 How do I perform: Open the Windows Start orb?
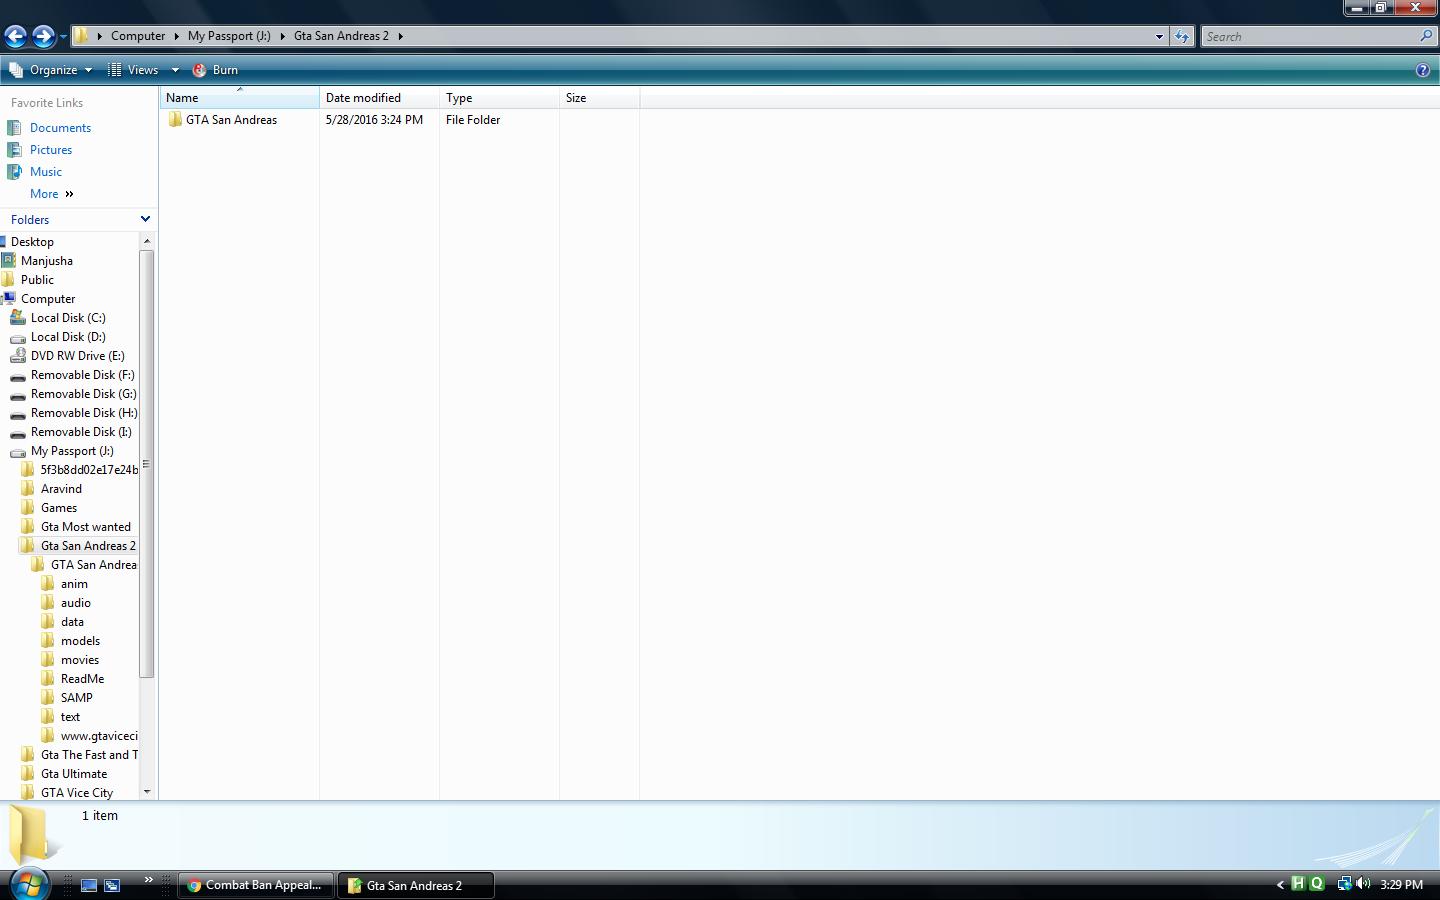pos(29,885)
